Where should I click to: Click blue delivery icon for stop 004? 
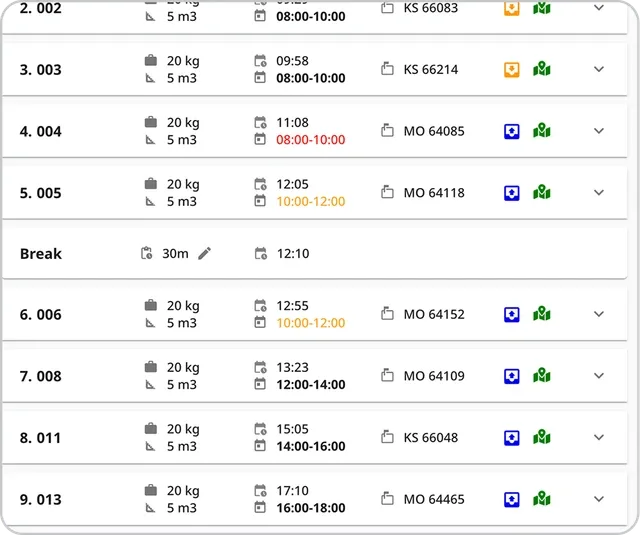click(x=511, y=131)
